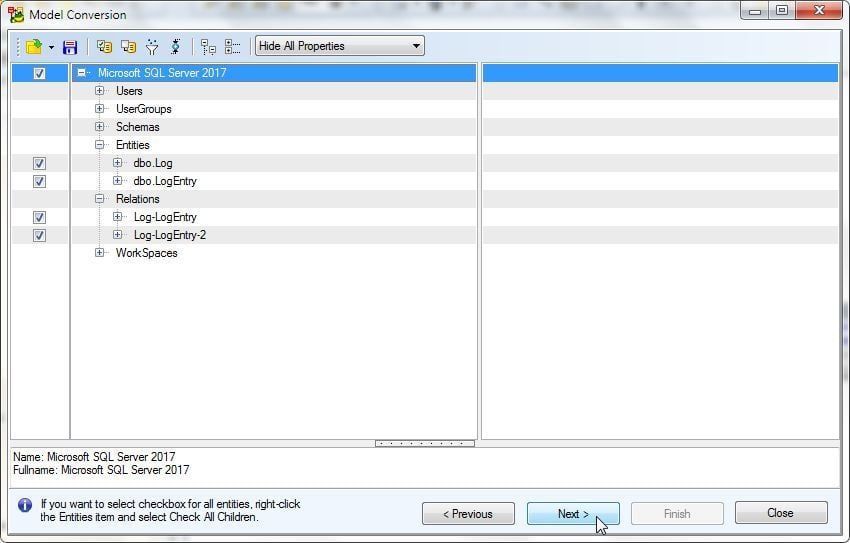This screenshot has height=543, width=850.
Task: Click the Name: Microsoft SQL Server 2017 text
Action: coord(94,457)
